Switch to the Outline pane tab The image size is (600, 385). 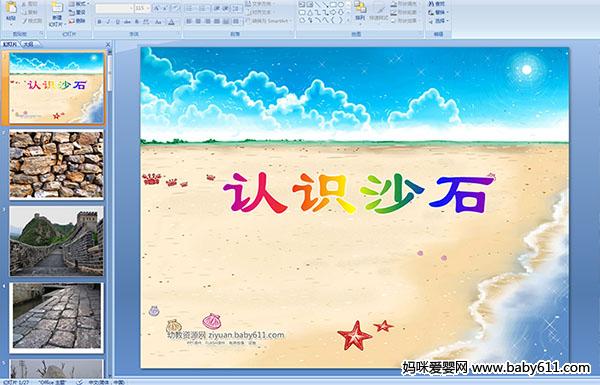pos(28,44)
